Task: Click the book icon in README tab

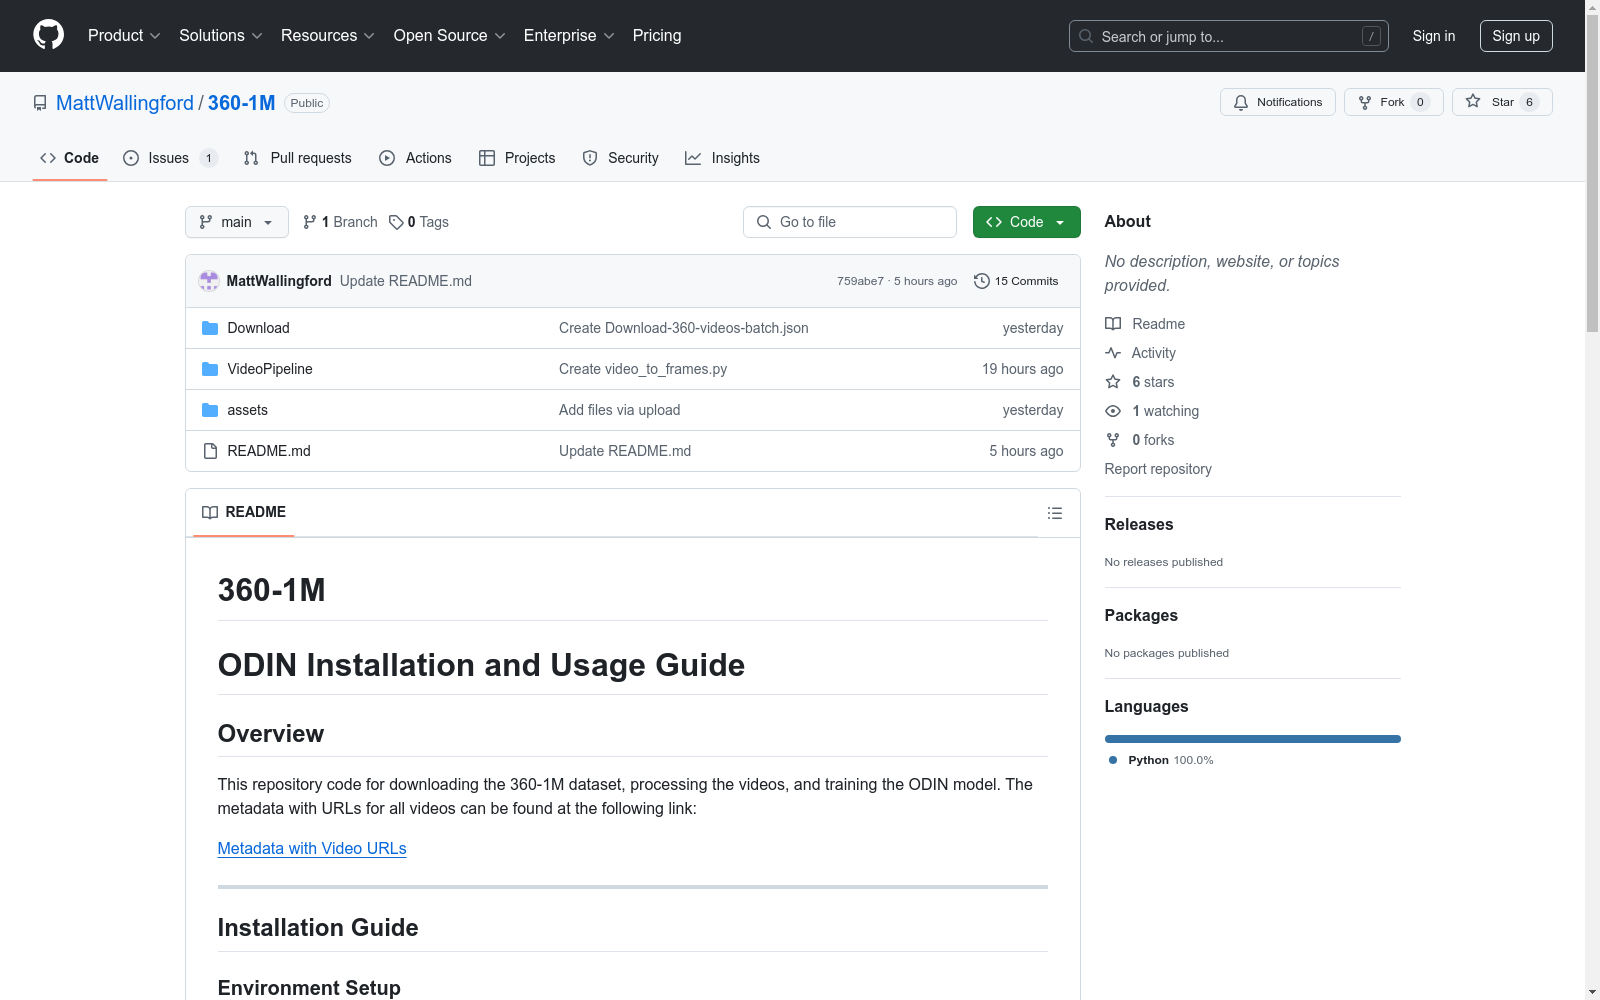Action: tap(210, 512)
